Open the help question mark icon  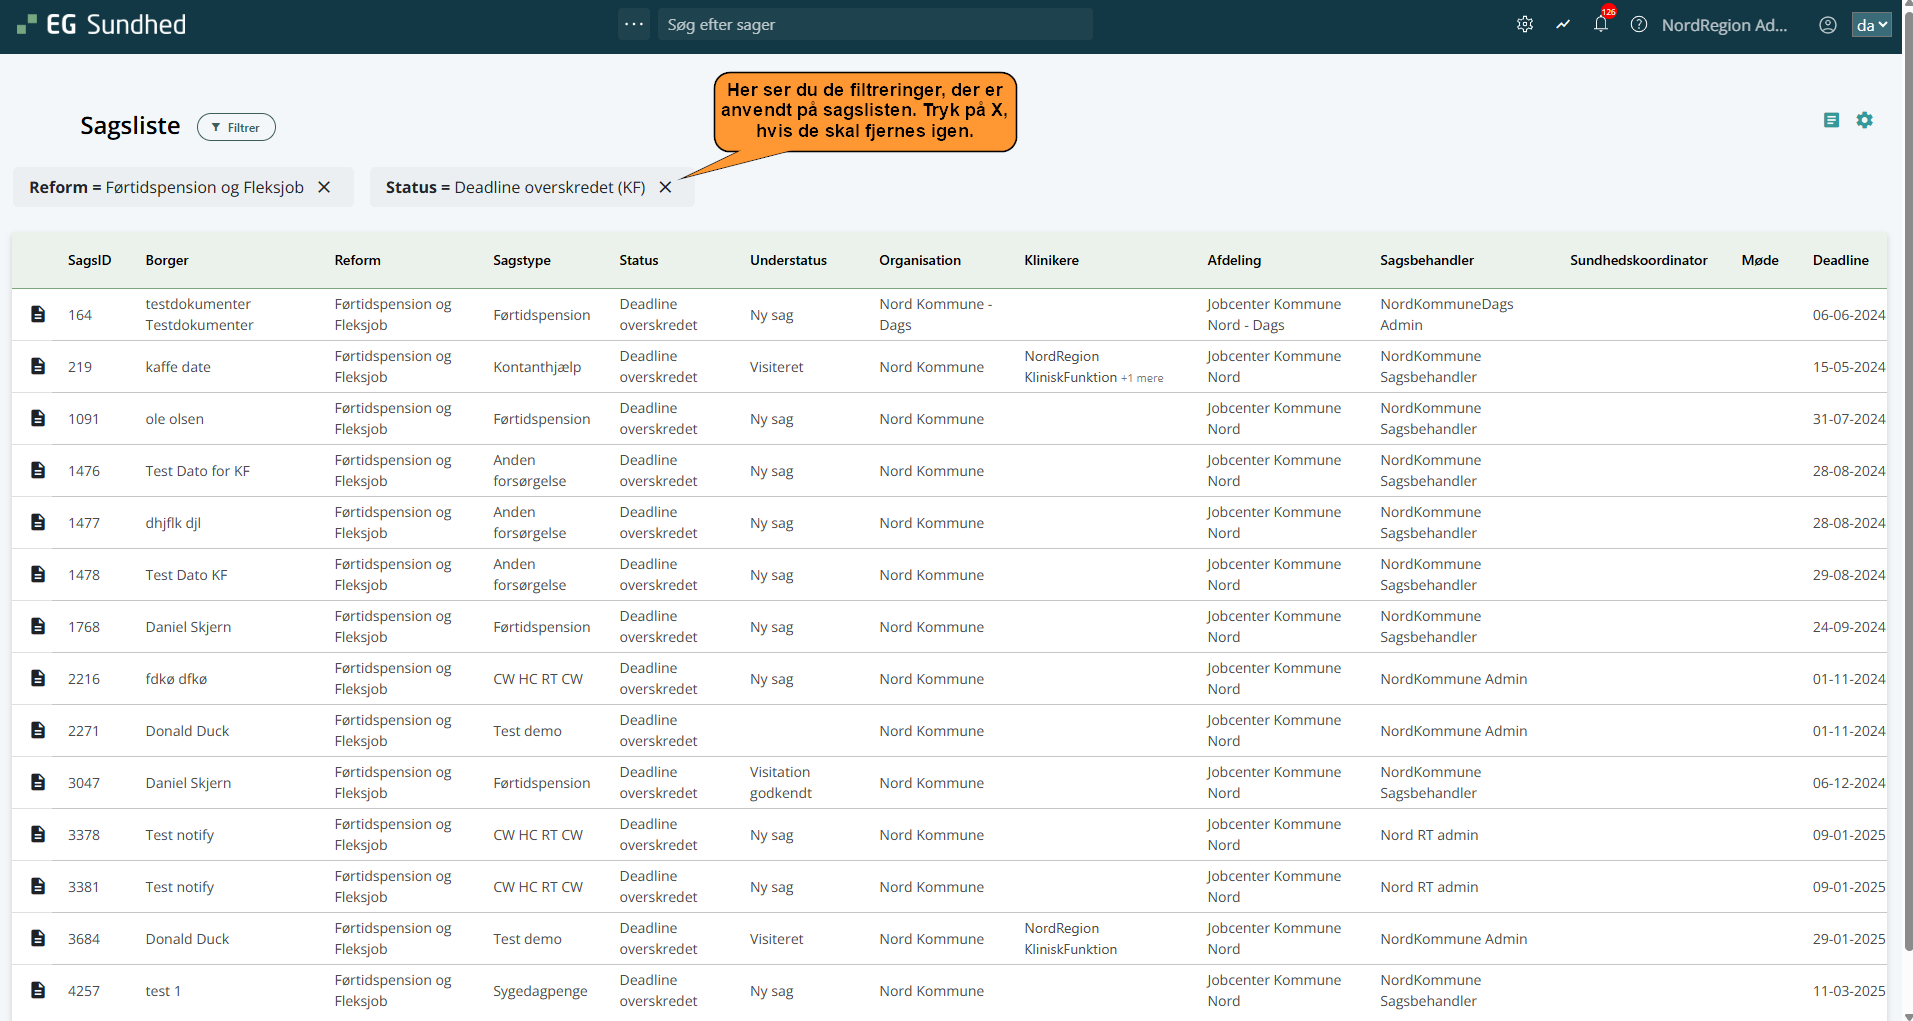(x=1639, y=25)
